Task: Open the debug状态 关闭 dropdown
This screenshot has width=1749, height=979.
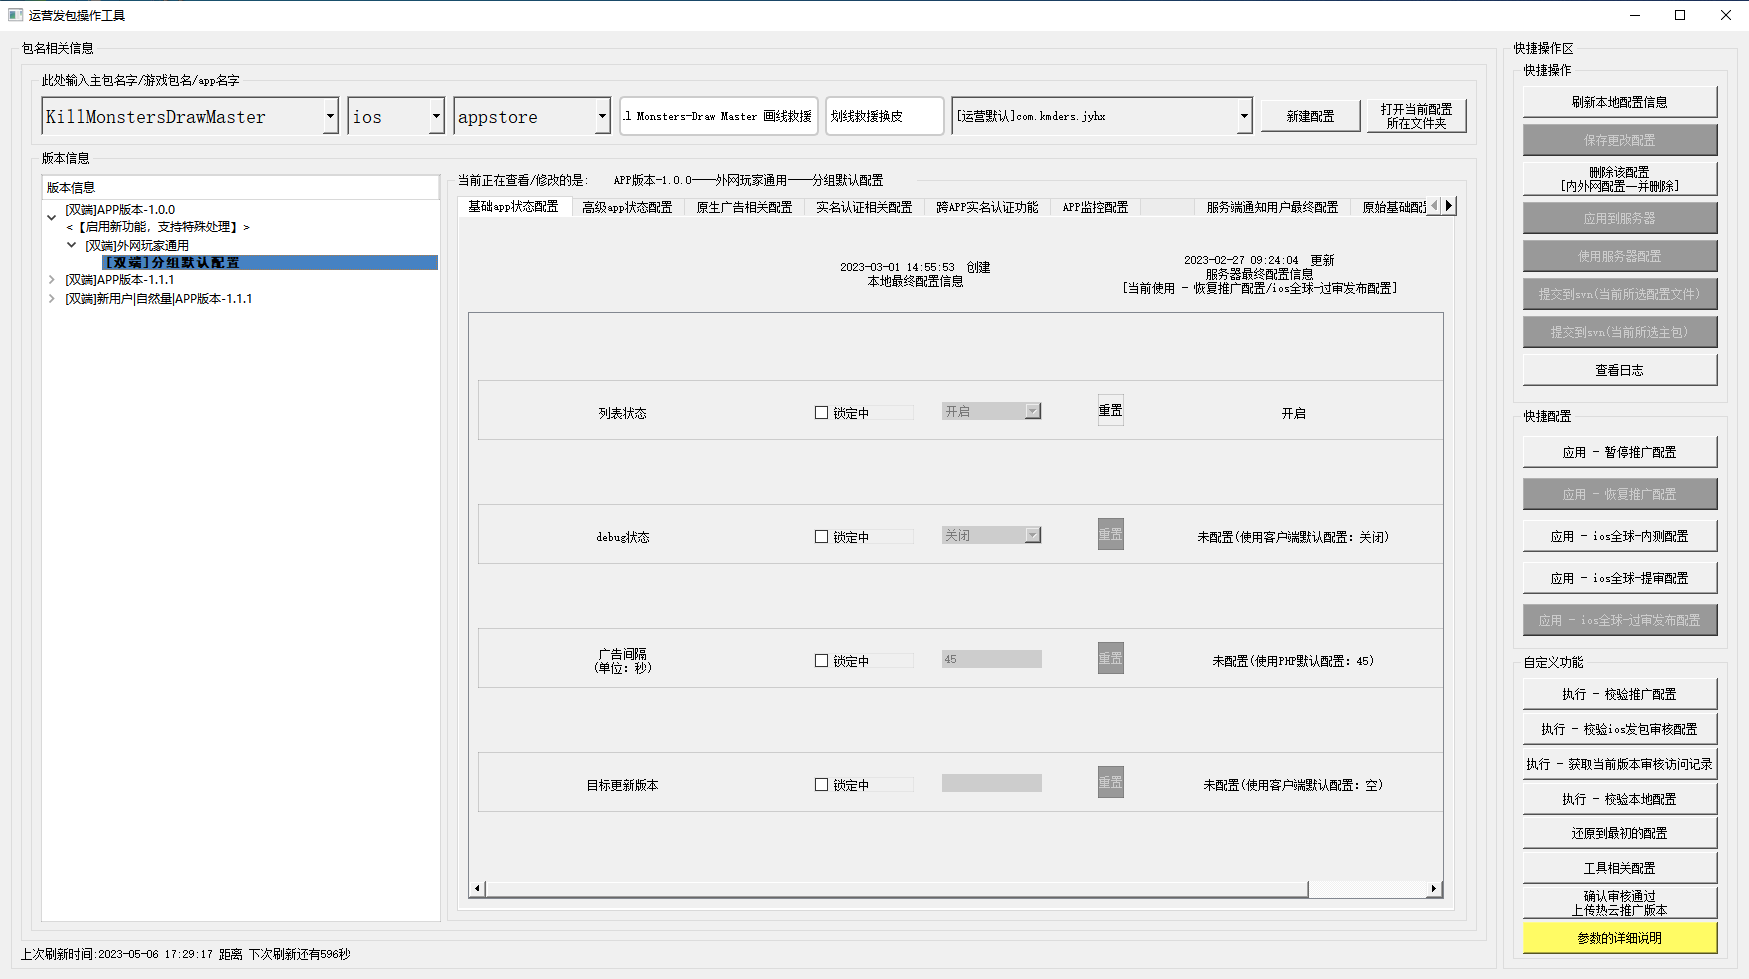Action: coord(1033,535)
